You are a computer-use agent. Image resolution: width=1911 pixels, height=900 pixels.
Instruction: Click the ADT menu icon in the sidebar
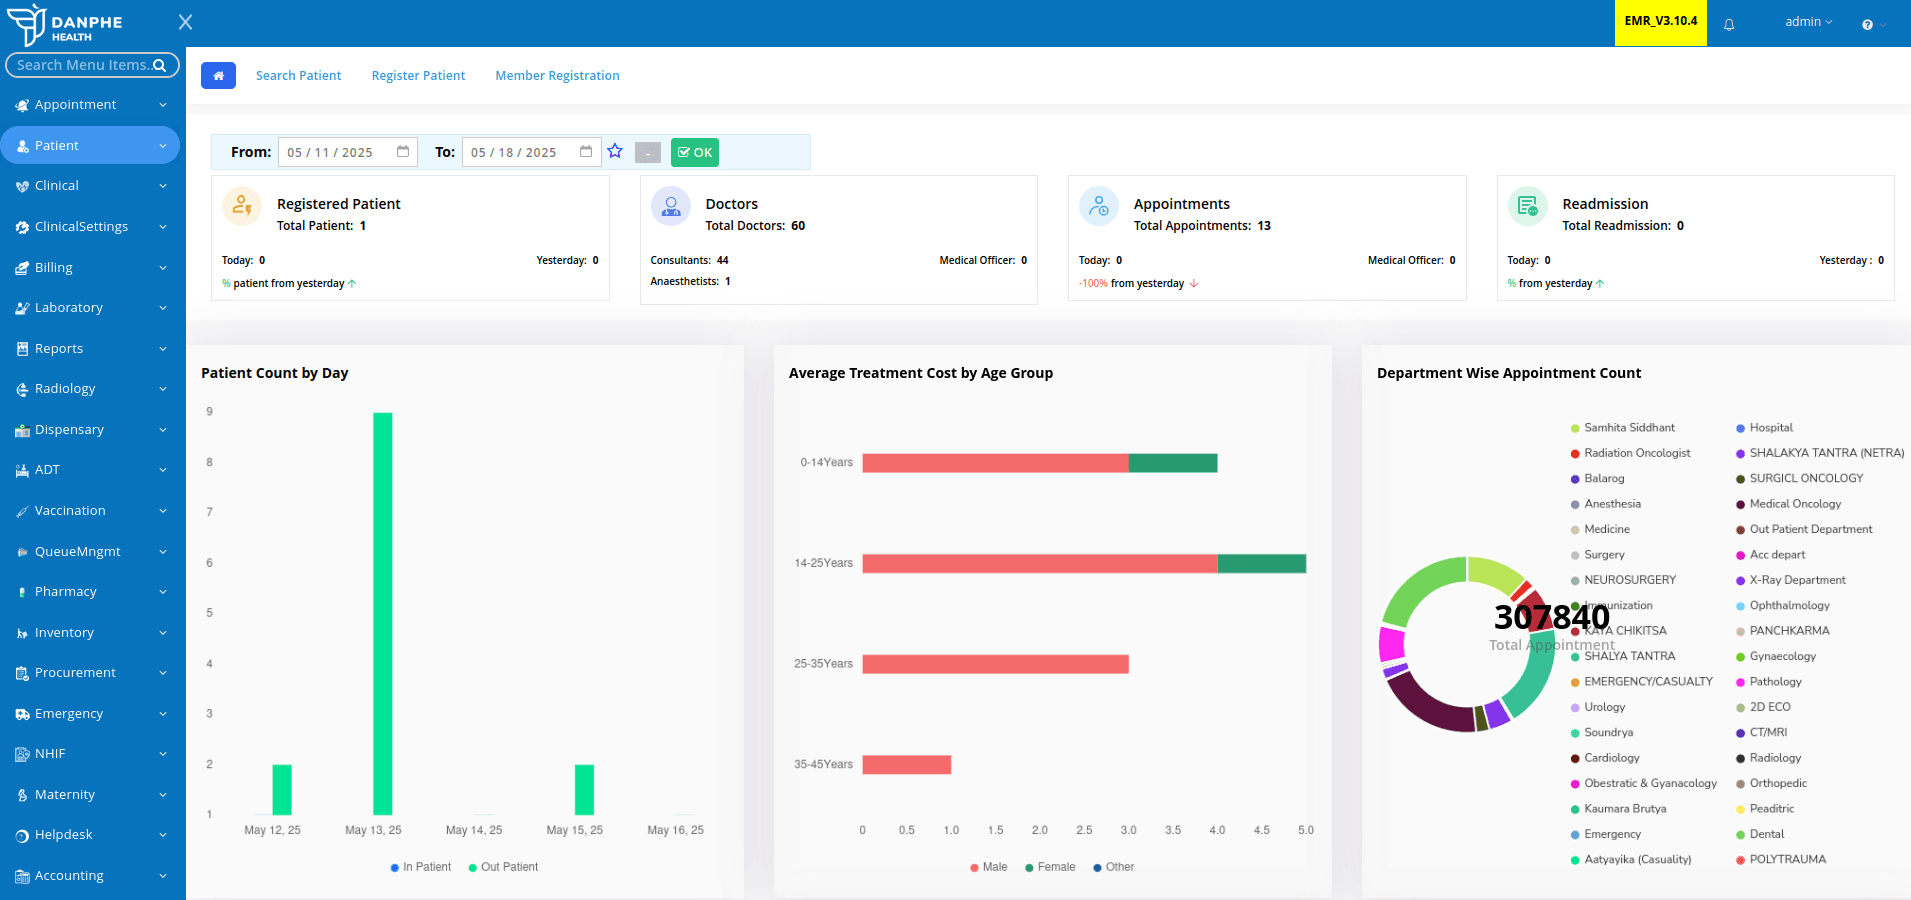[22, 470]
